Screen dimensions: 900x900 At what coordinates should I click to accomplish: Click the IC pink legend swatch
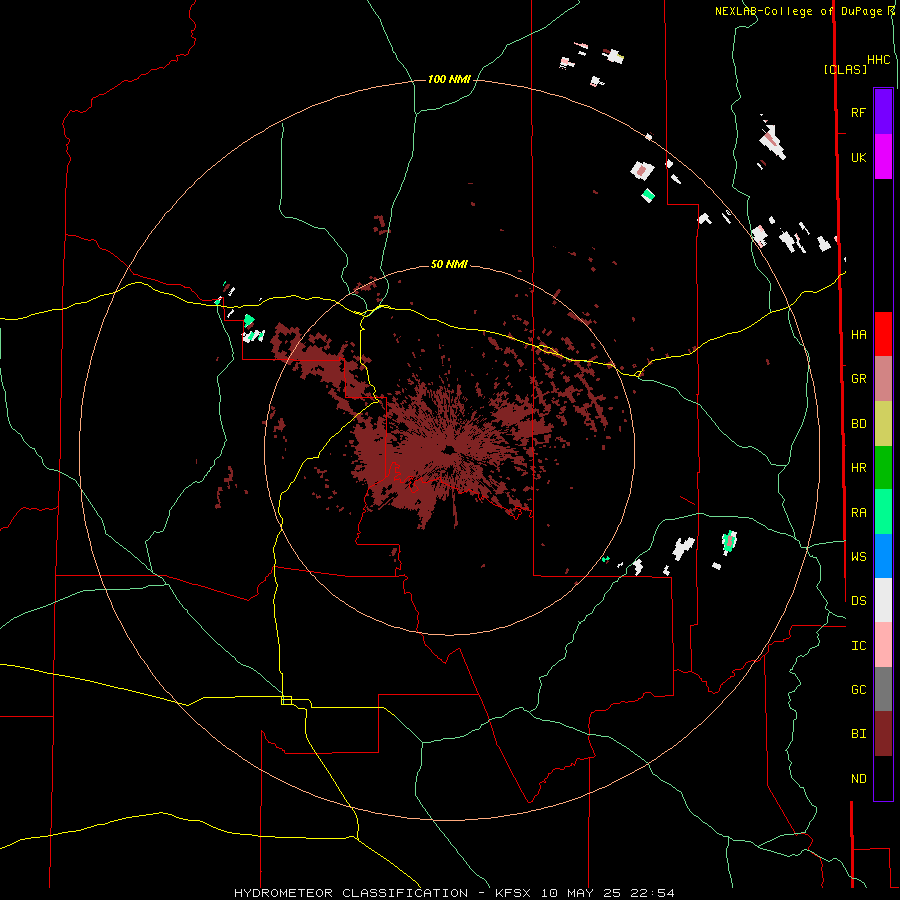click(x=883, y=645)
